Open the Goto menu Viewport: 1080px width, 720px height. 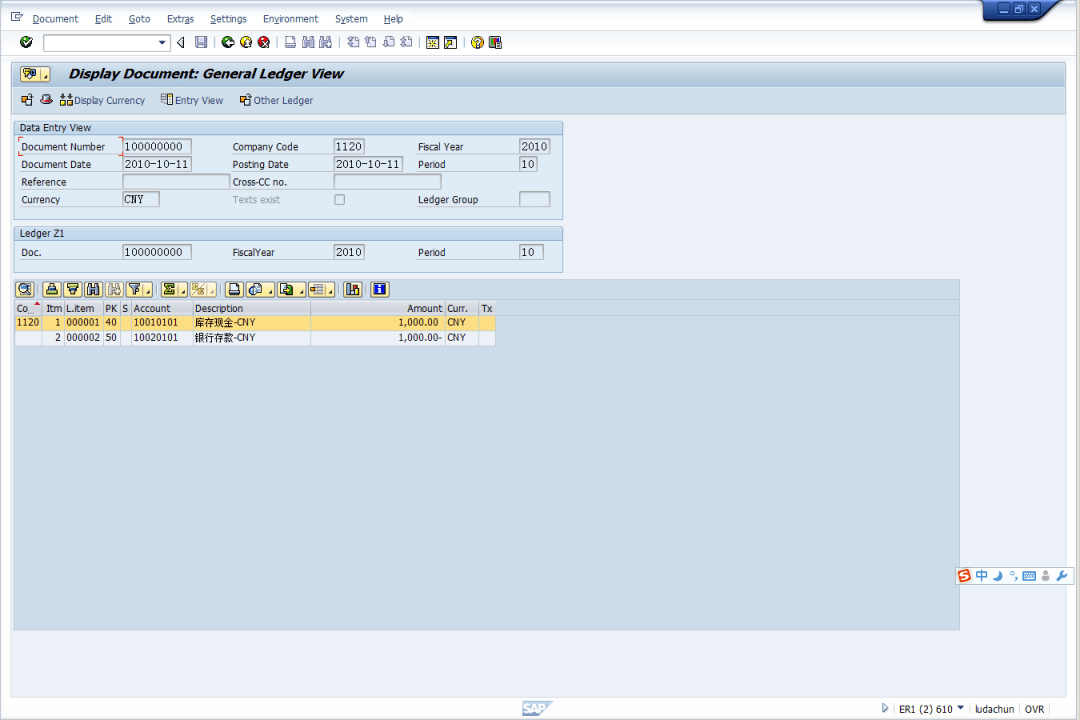139,19
